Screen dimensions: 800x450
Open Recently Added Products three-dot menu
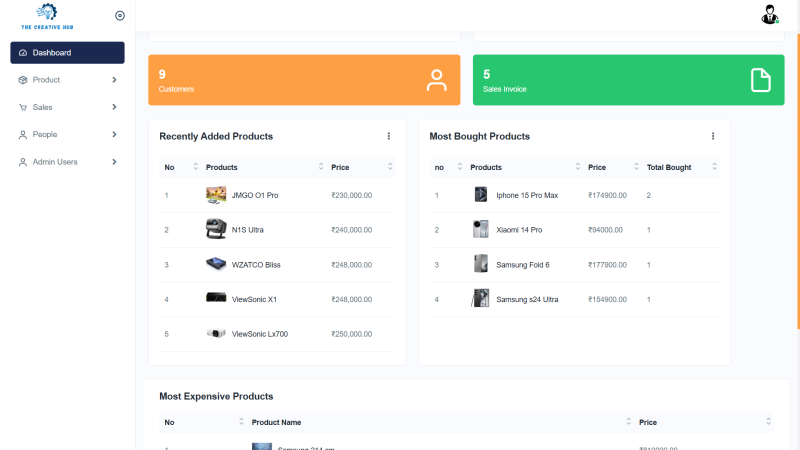pyautogui.click(x=389, y=136)
